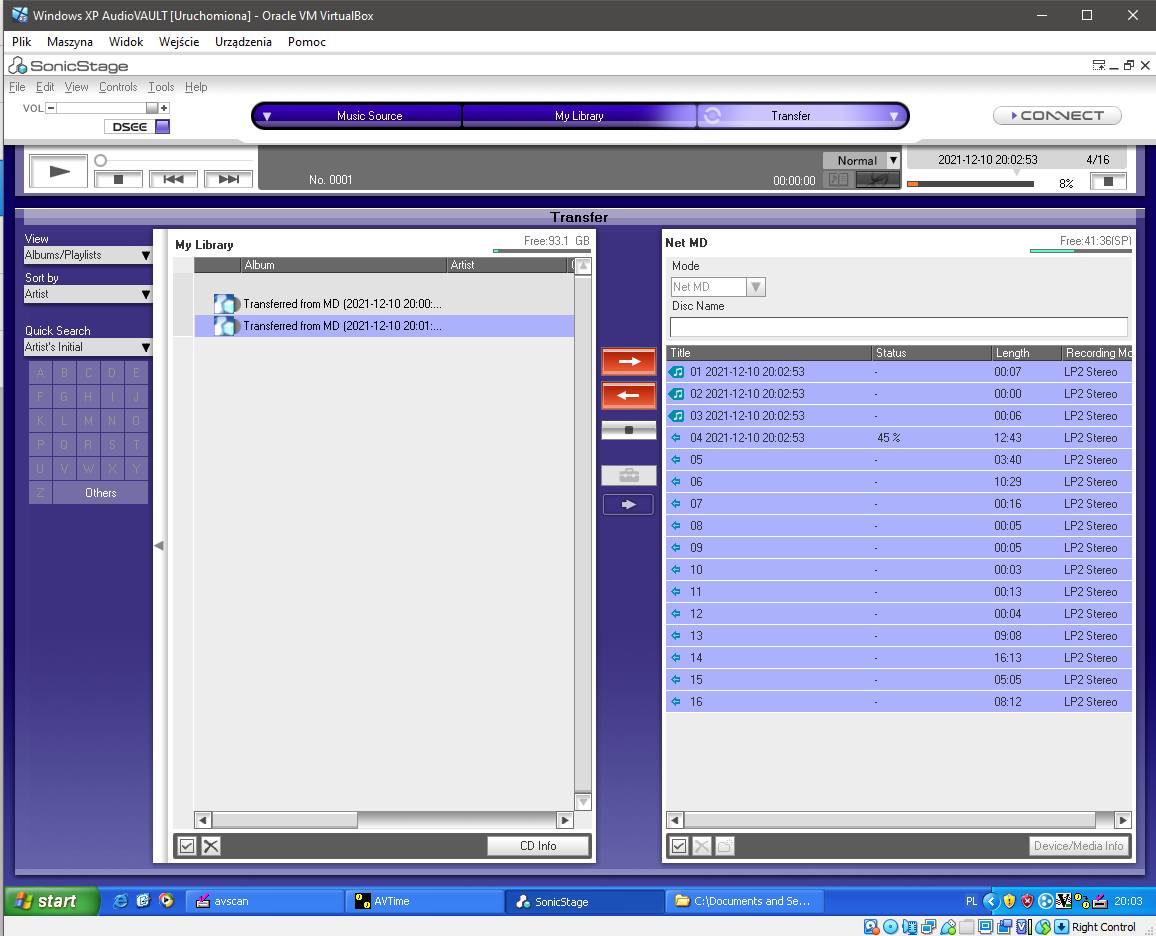Switch to avscan in the taskbar

263,901
